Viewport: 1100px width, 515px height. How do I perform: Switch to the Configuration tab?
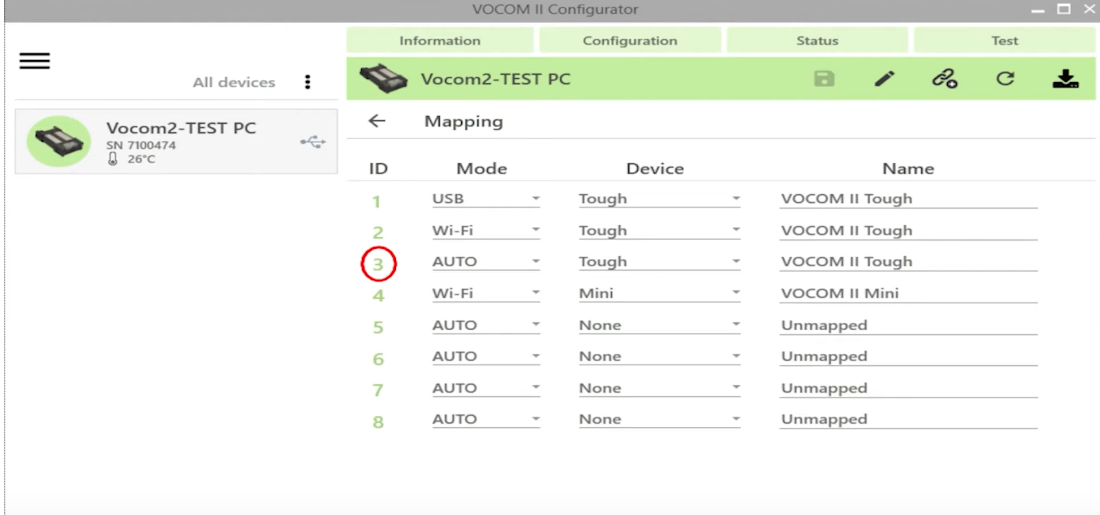pyautogui.click(x=630, y=41)
